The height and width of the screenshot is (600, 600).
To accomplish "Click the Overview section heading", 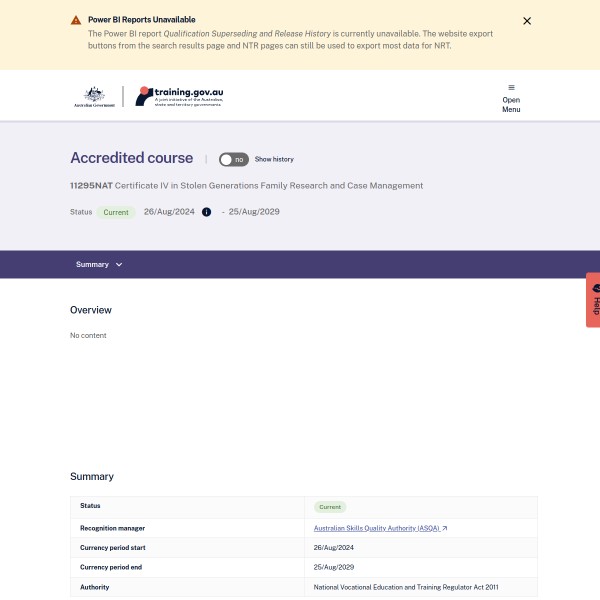I will pos(91,310).
